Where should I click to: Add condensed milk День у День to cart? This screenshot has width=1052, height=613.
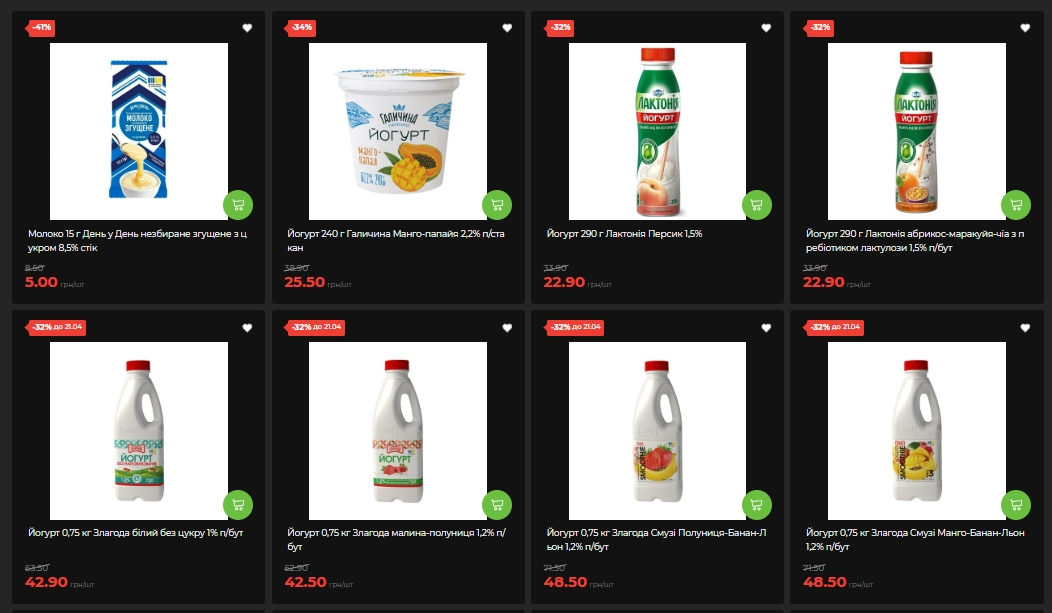(x=238, y=205)
